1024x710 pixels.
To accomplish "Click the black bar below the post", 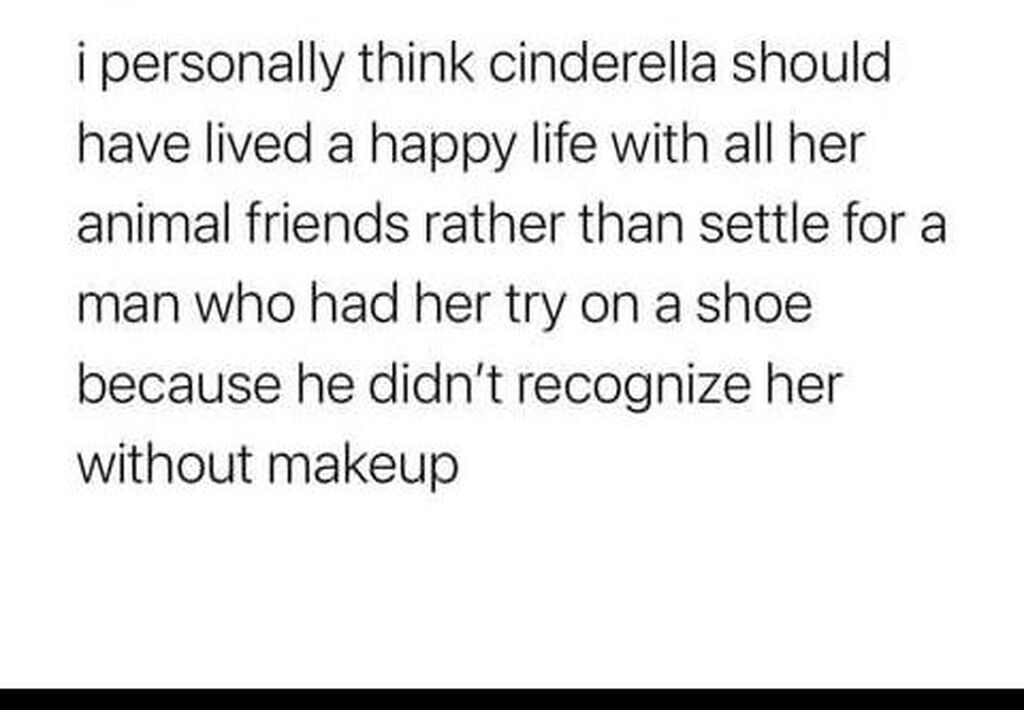I will (512, 699).
